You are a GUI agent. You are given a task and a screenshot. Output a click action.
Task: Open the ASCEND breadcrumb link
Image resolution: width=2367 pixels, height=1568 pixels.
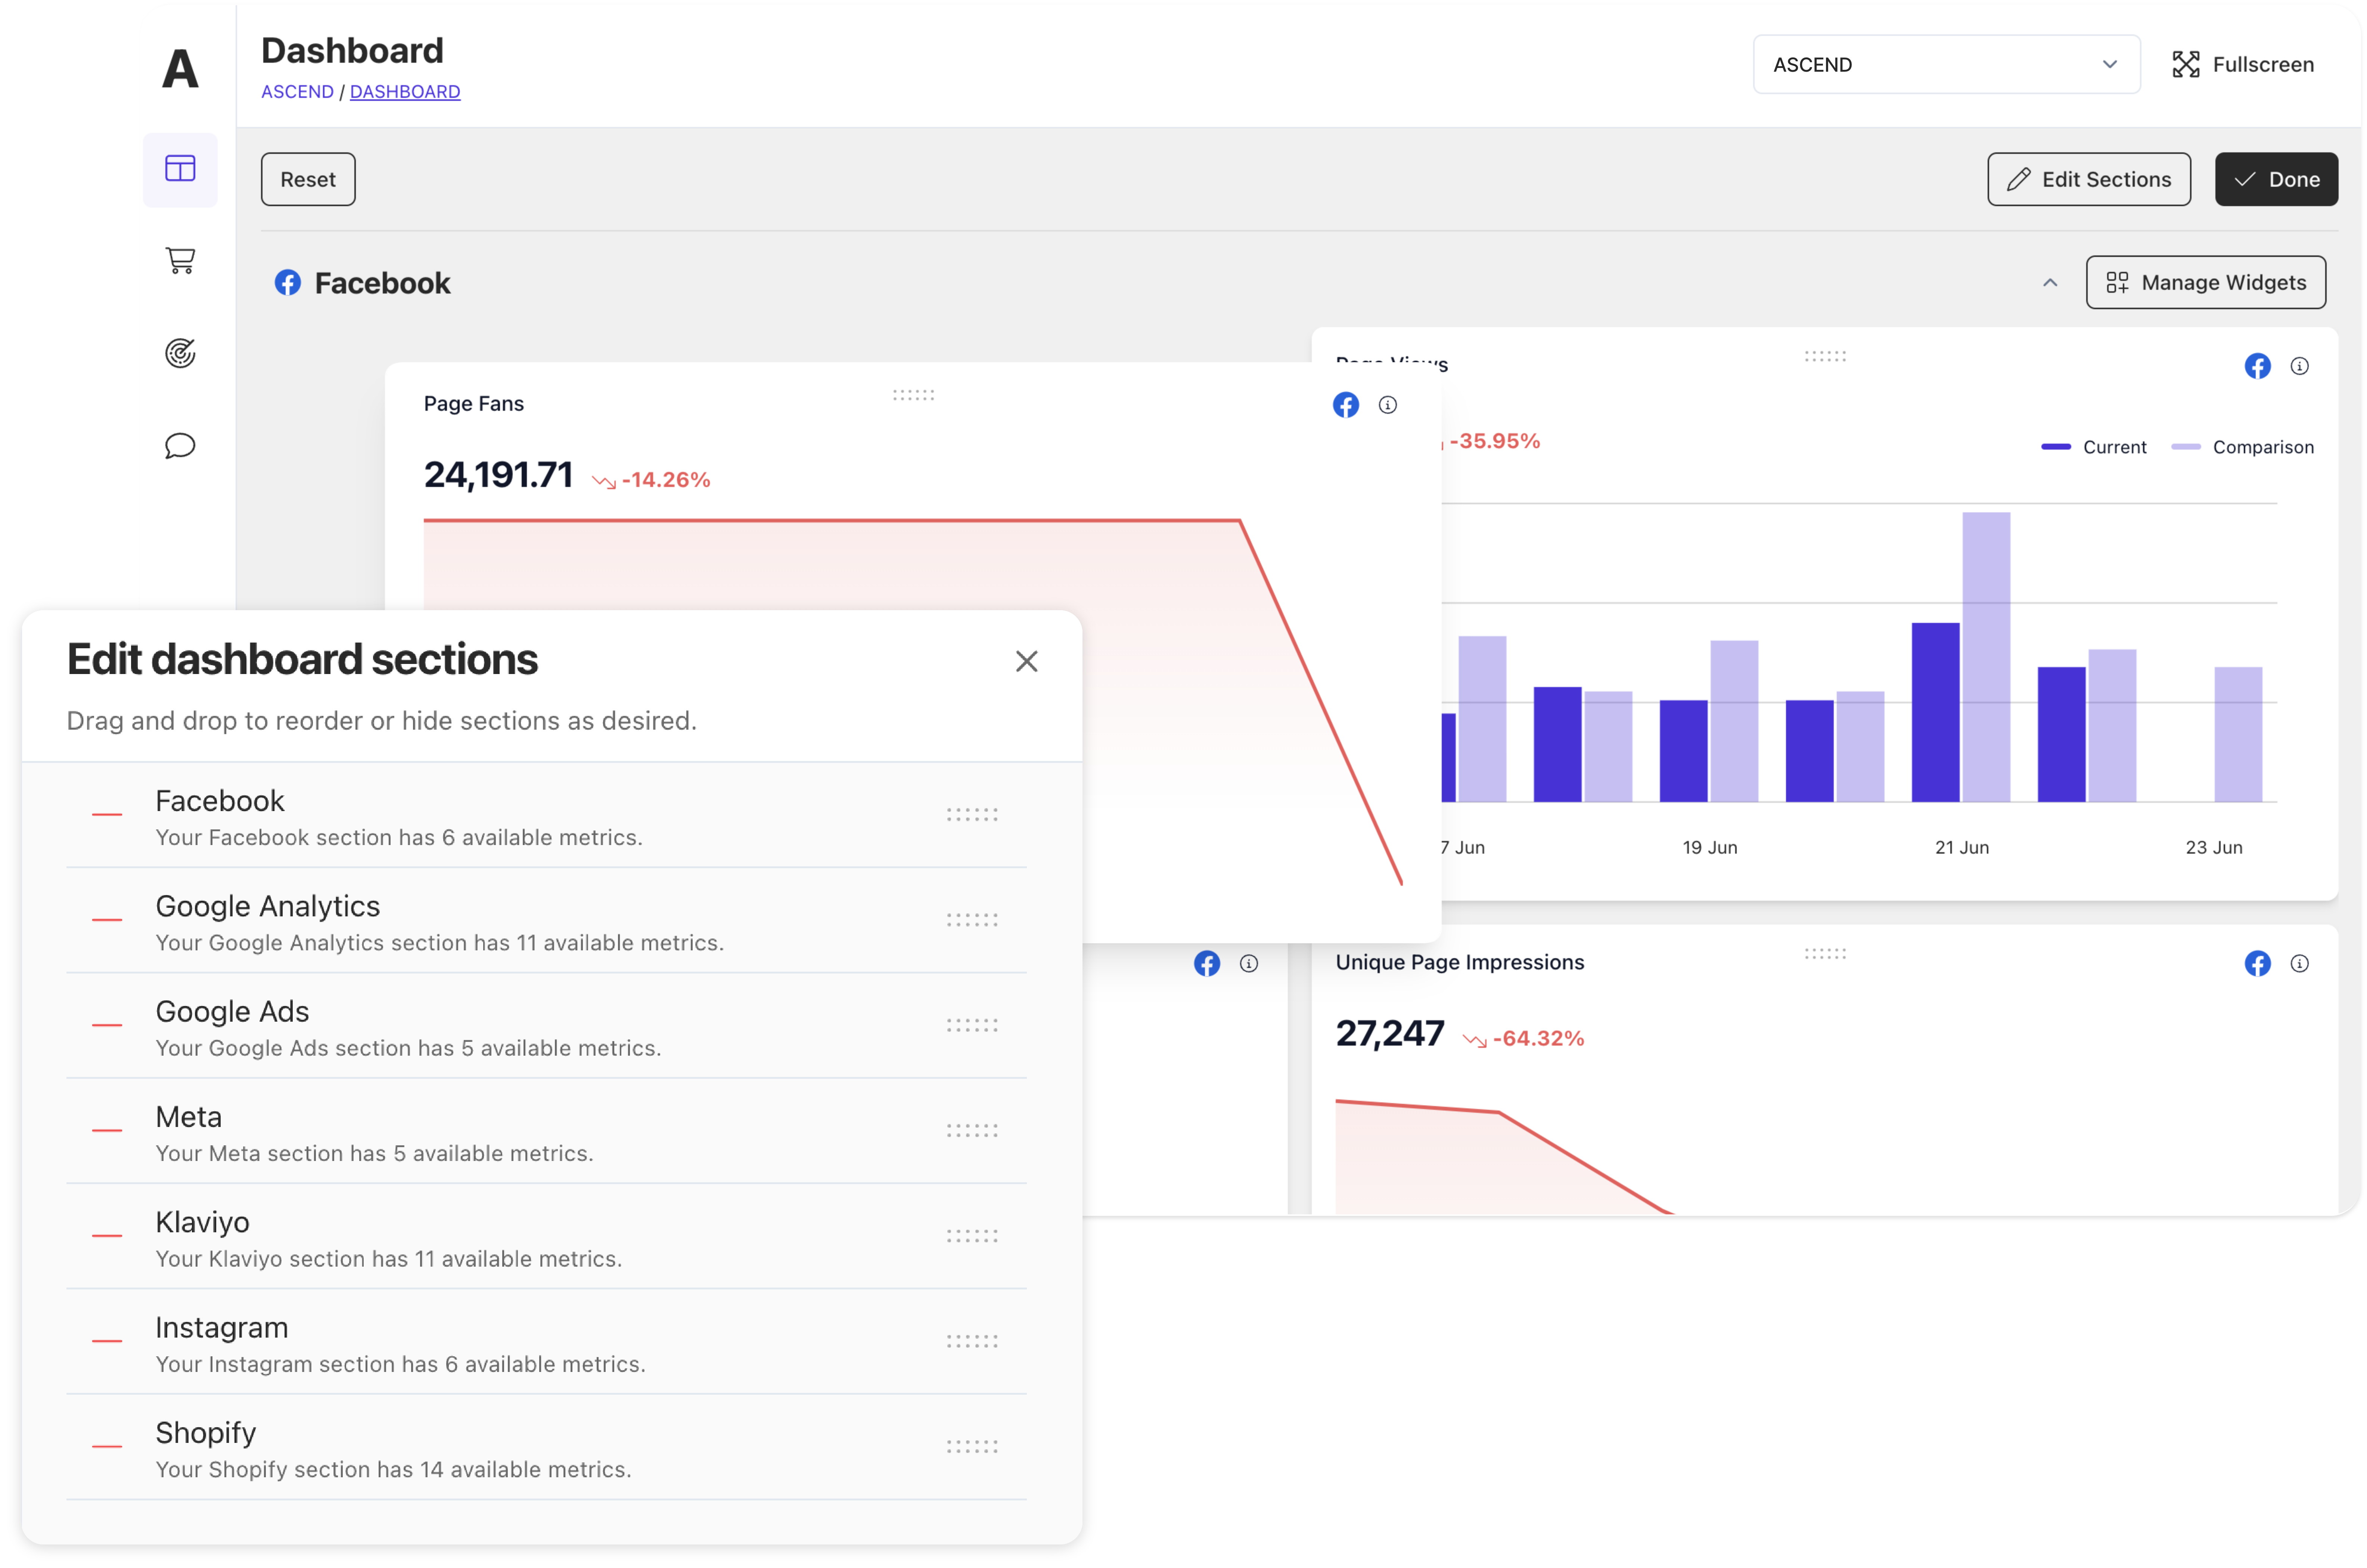pyautogui.click(x=297, y=91)
